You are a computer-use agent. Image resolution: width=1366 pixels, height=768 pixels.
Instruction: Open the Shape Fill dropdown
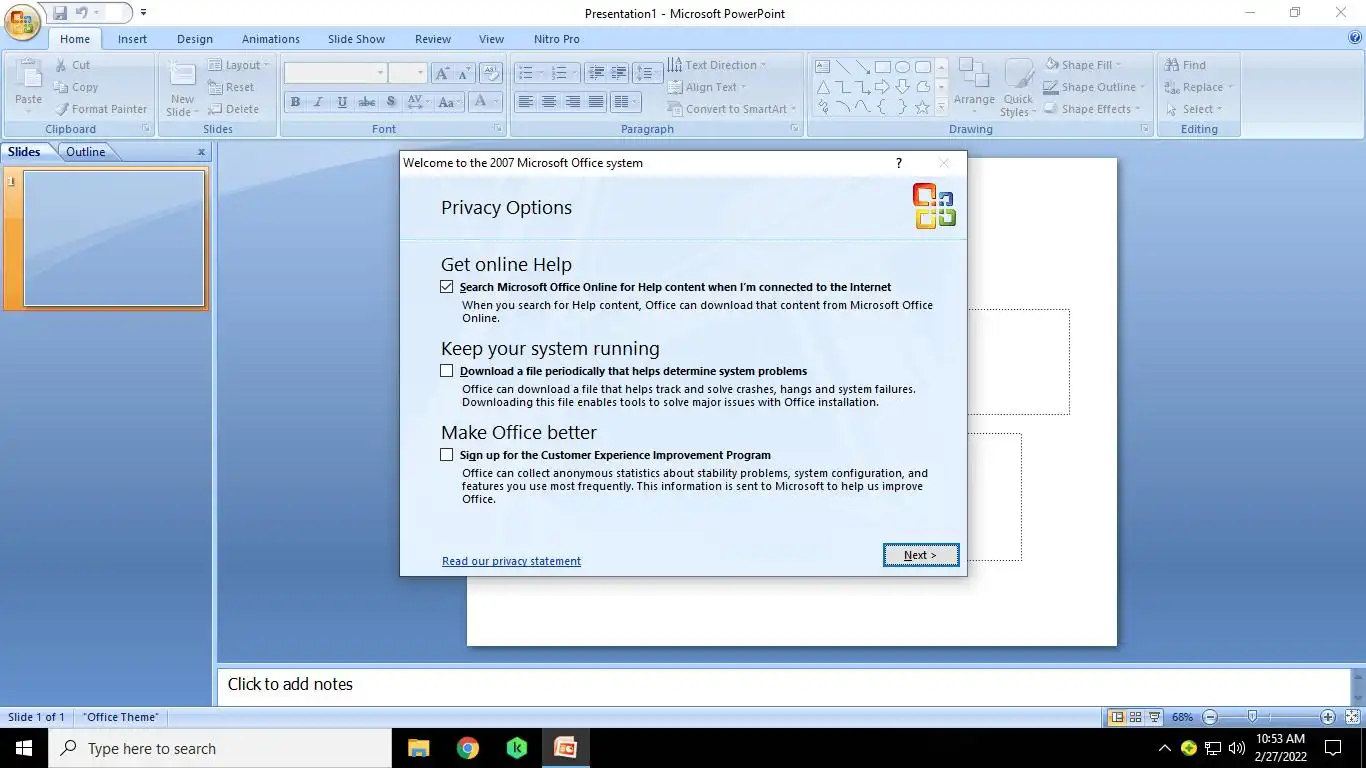[1083, 65]
